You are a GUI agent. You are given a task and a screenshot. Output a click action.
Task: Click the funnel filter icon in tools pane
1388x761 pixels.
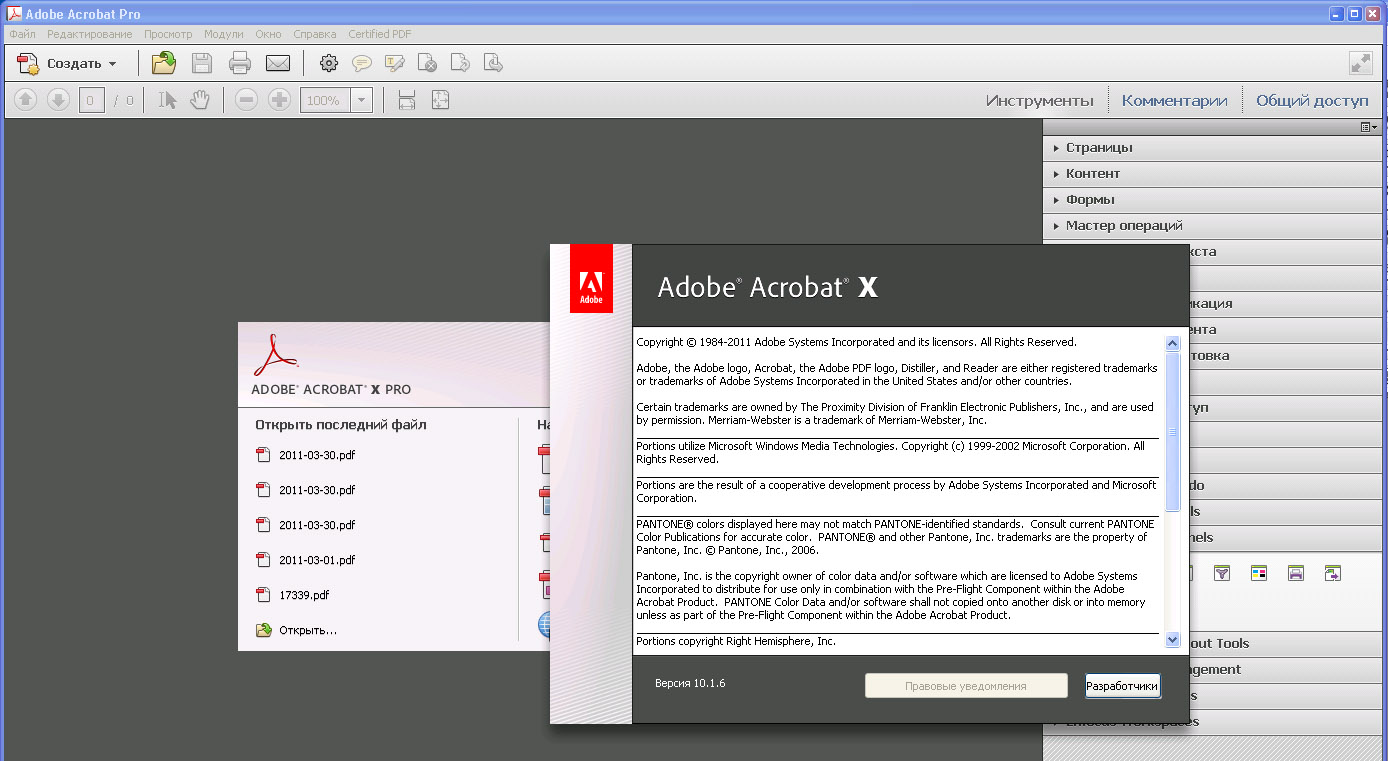pos(1222,573)
